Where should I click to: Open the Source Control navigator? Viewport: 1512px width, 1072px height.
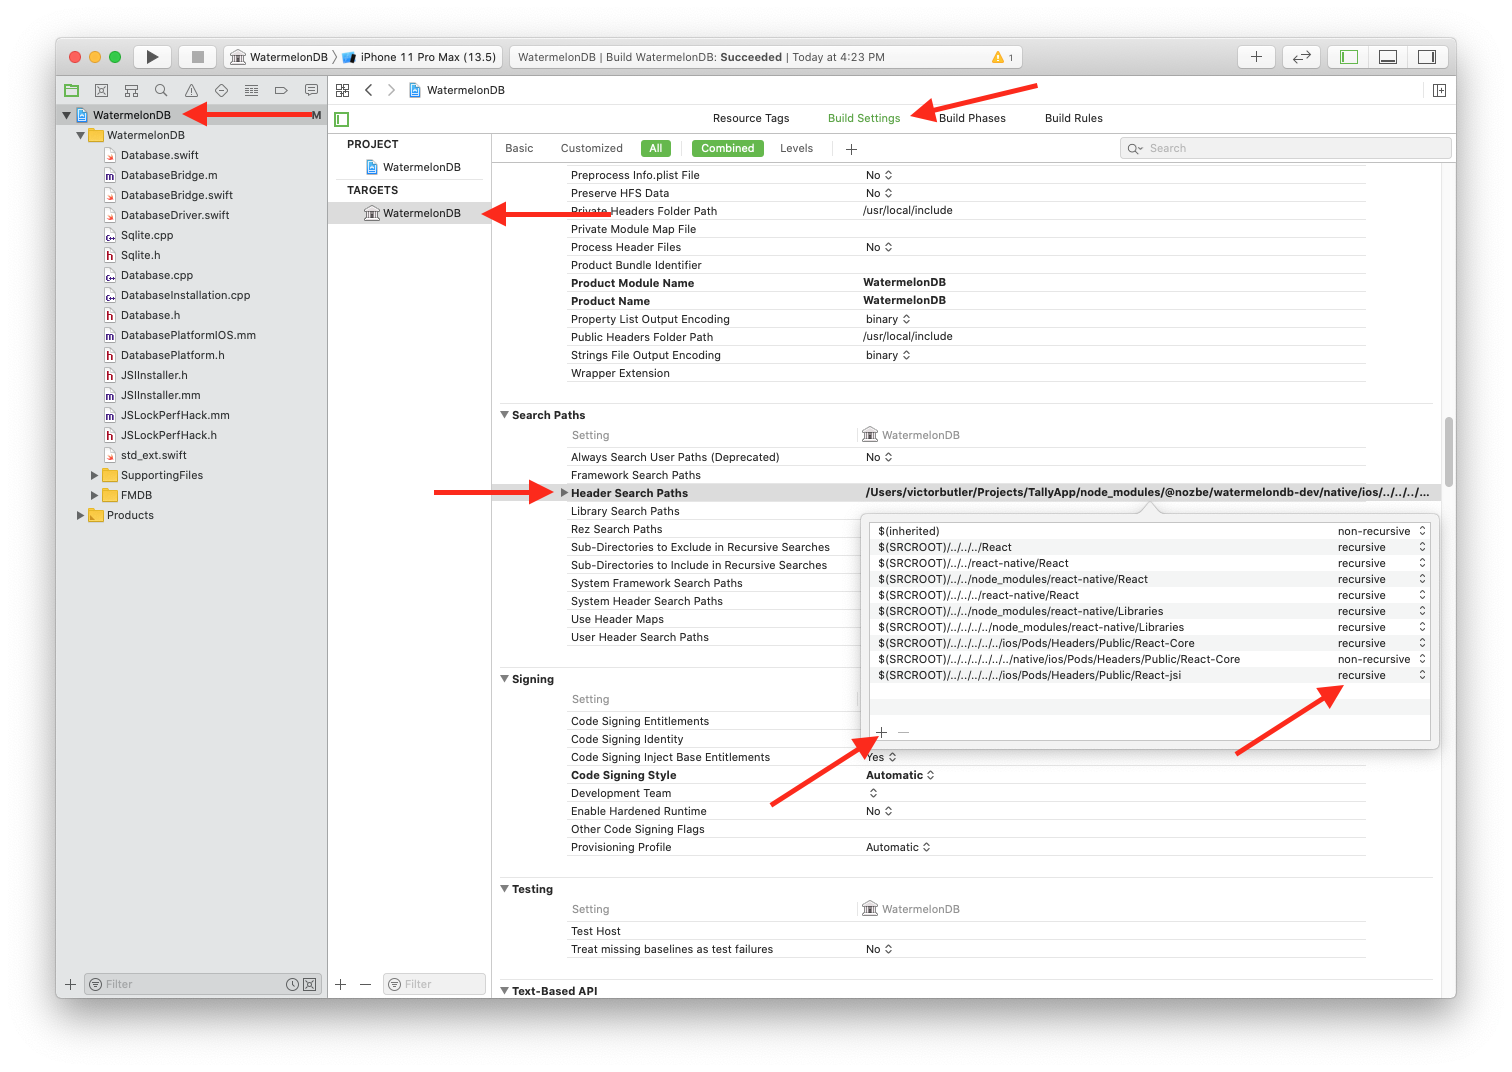[101, 90]
